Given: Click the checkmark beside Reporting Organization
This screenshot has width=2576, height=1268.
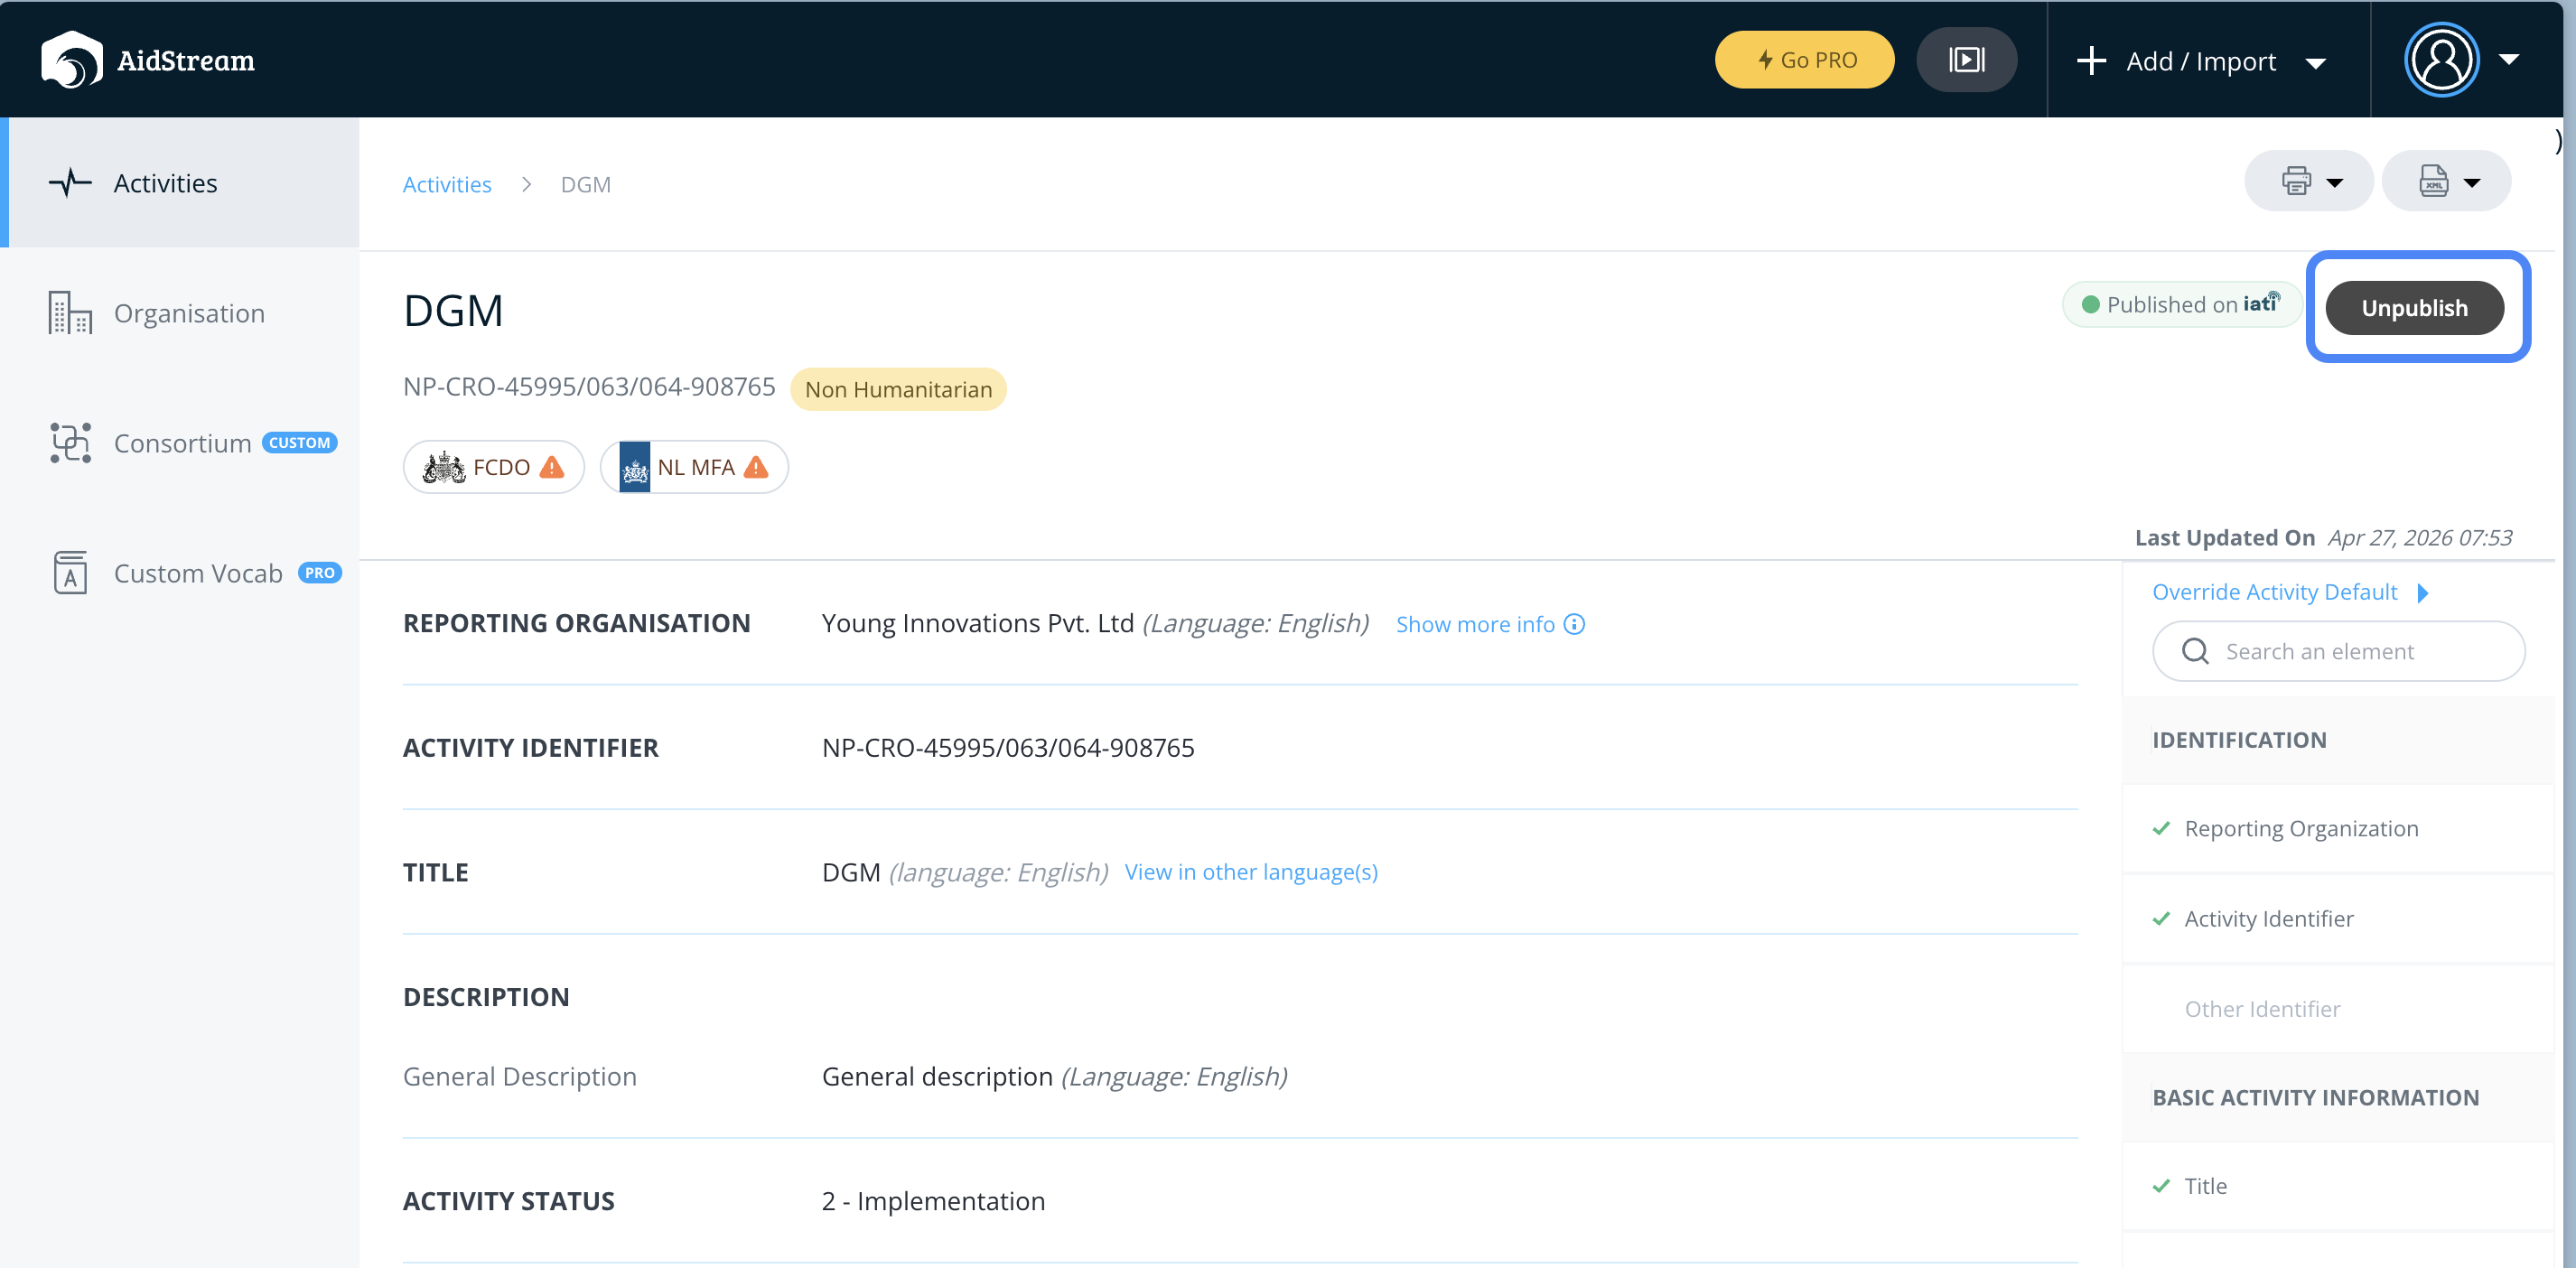Looking at the screenshot, I should 2161,828.
